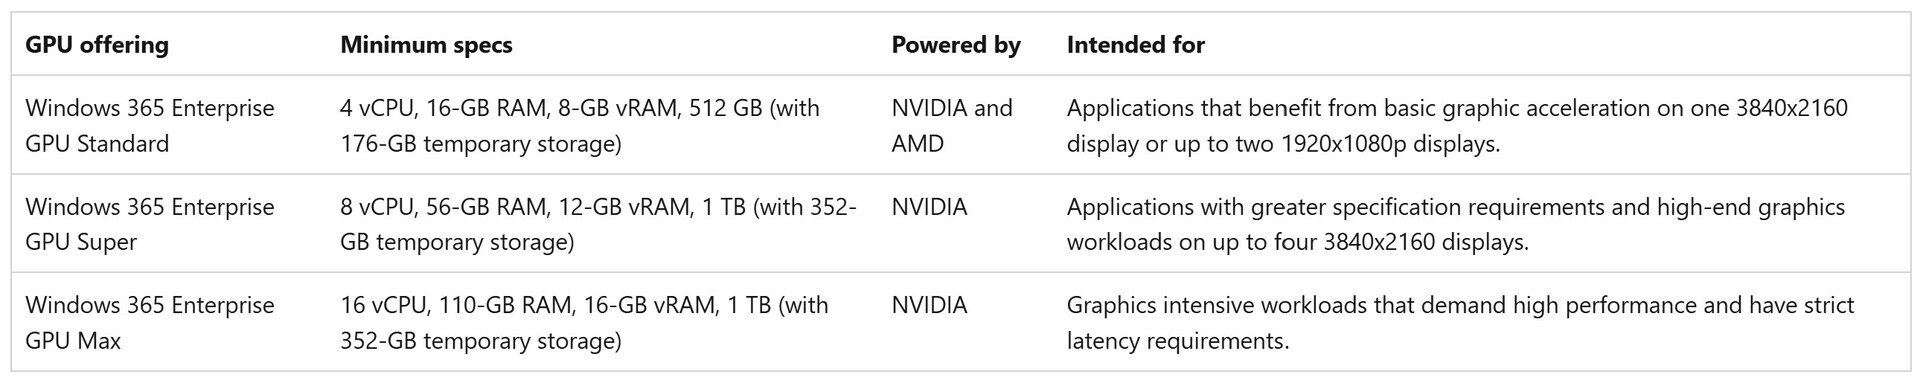Click the latency requirements text
This screenshot has height=383, width=1920.
pyautogui.click(x=1177, y=342)
